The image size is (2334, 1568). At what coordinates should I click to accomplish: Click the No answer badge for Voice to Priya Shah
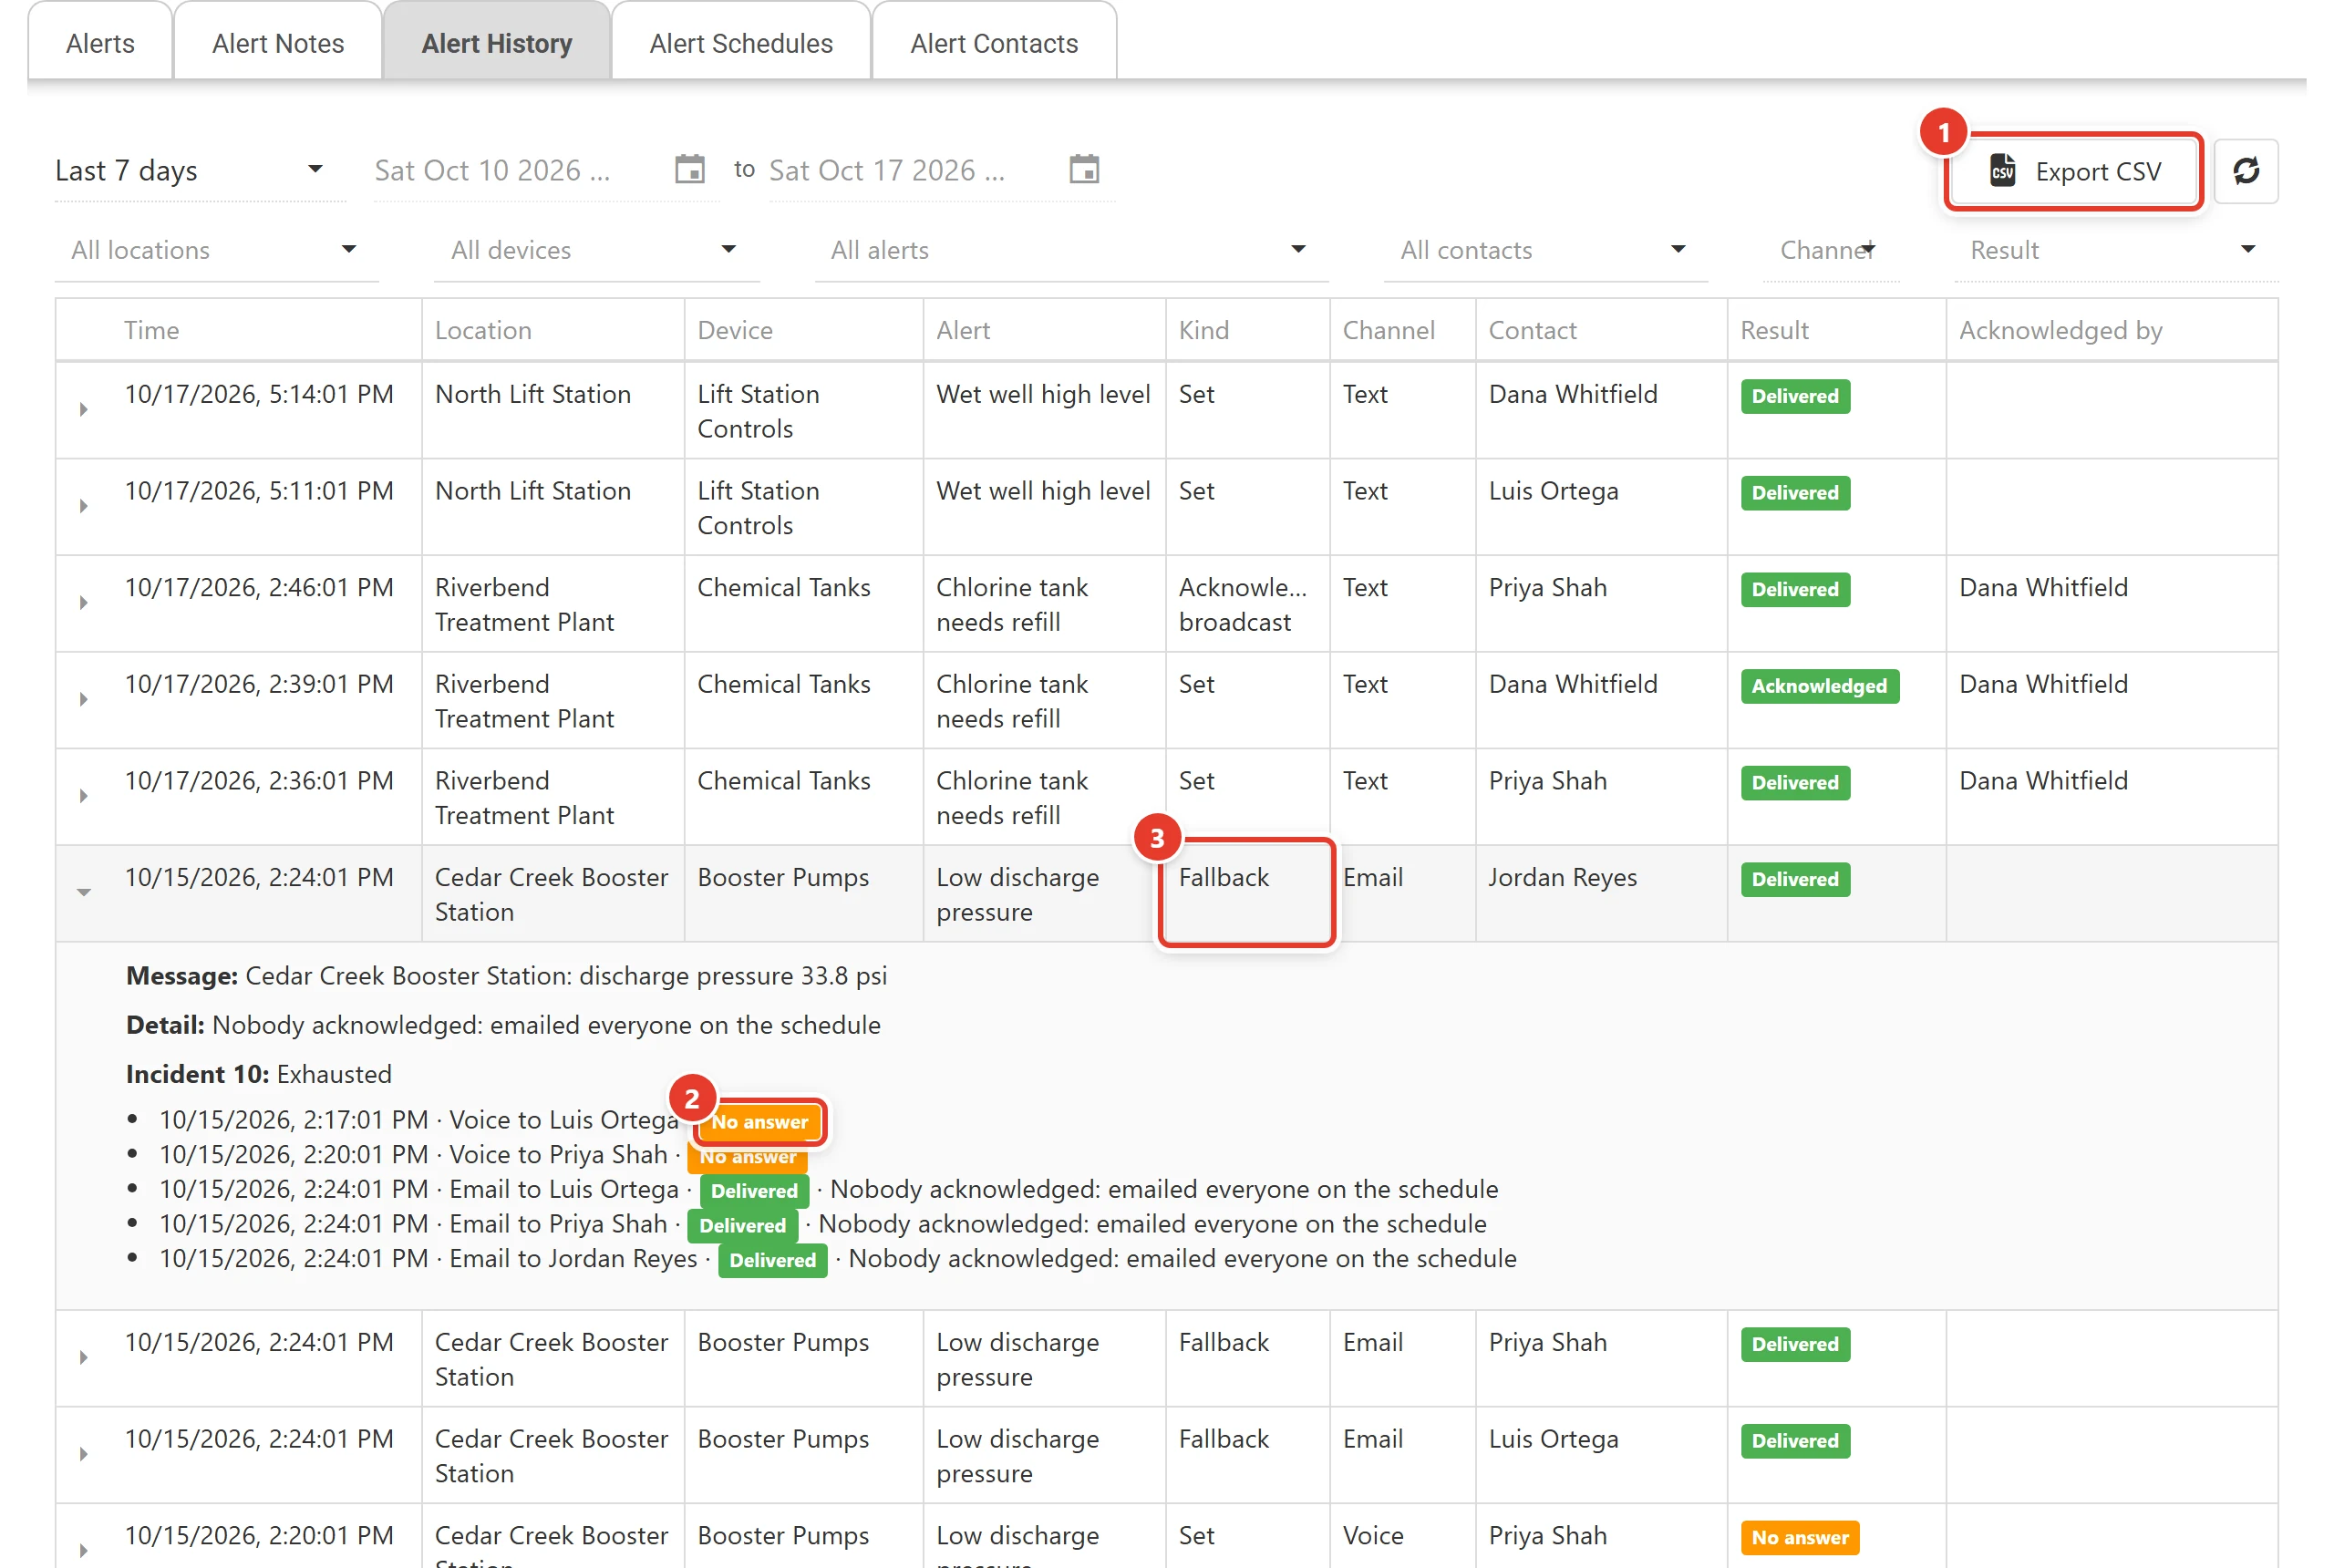point(748,1157)
